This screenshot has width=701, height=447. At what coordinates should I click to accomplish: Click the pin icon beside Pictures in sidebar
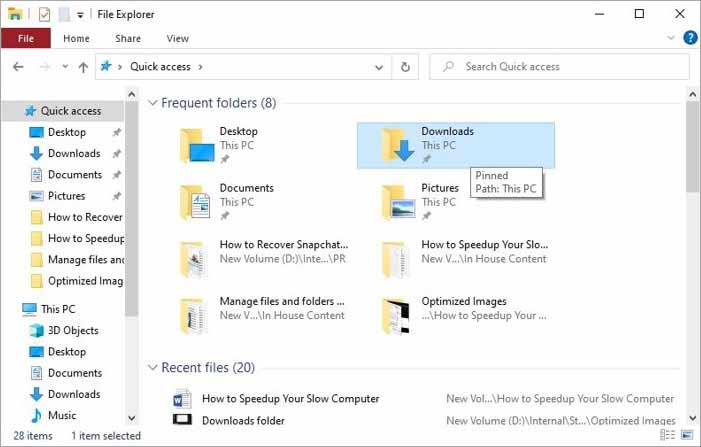coord(117,196)
